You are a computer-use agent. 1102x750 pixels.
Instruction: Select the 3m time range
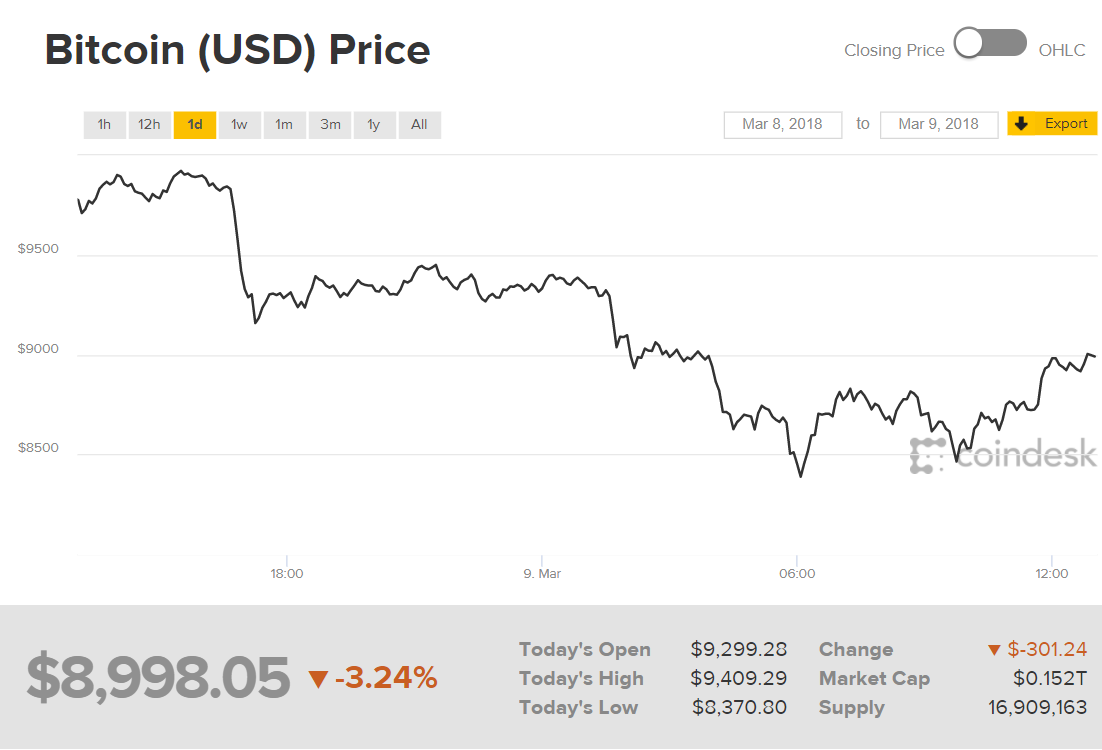(x=329, y=124)
